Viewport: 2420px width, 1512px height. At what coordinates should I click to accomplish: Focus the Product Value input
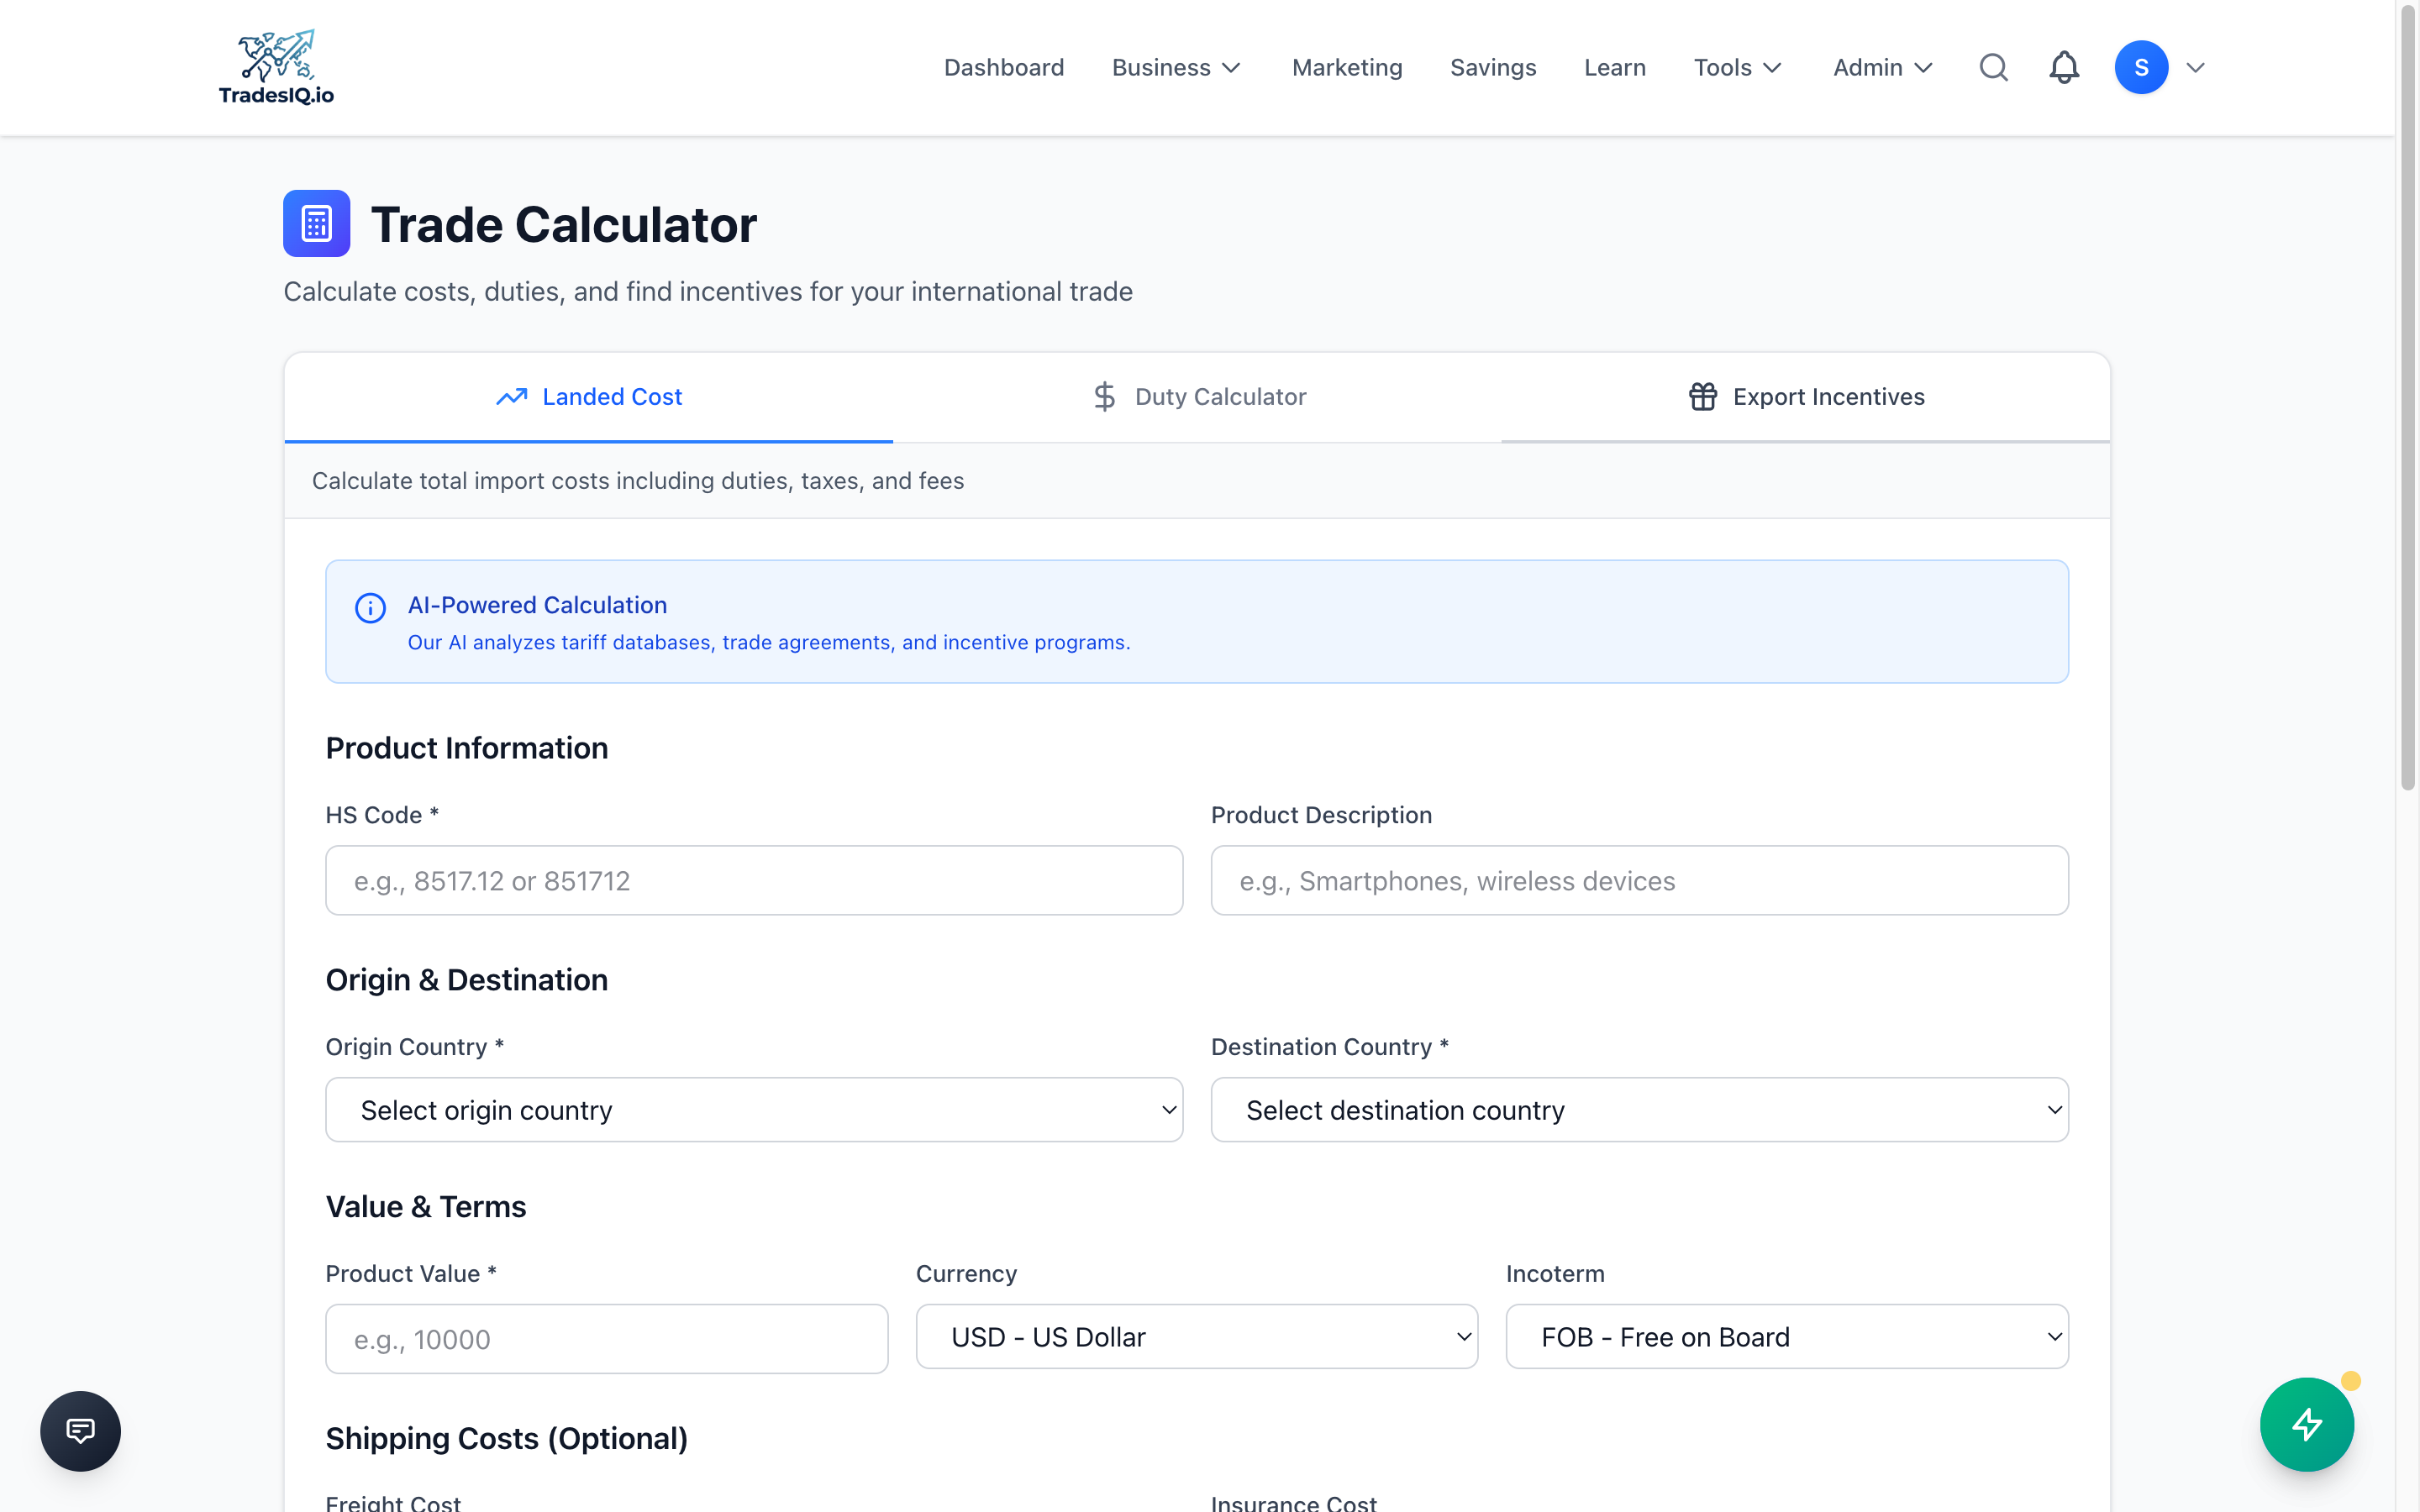[606, 1338]
